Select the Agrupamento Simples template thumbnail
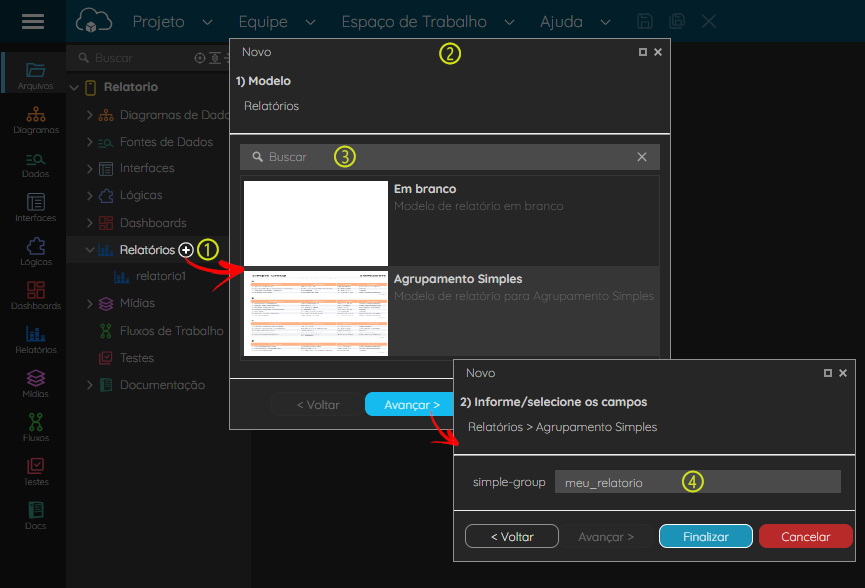The image size is (865, 588). 316,313
